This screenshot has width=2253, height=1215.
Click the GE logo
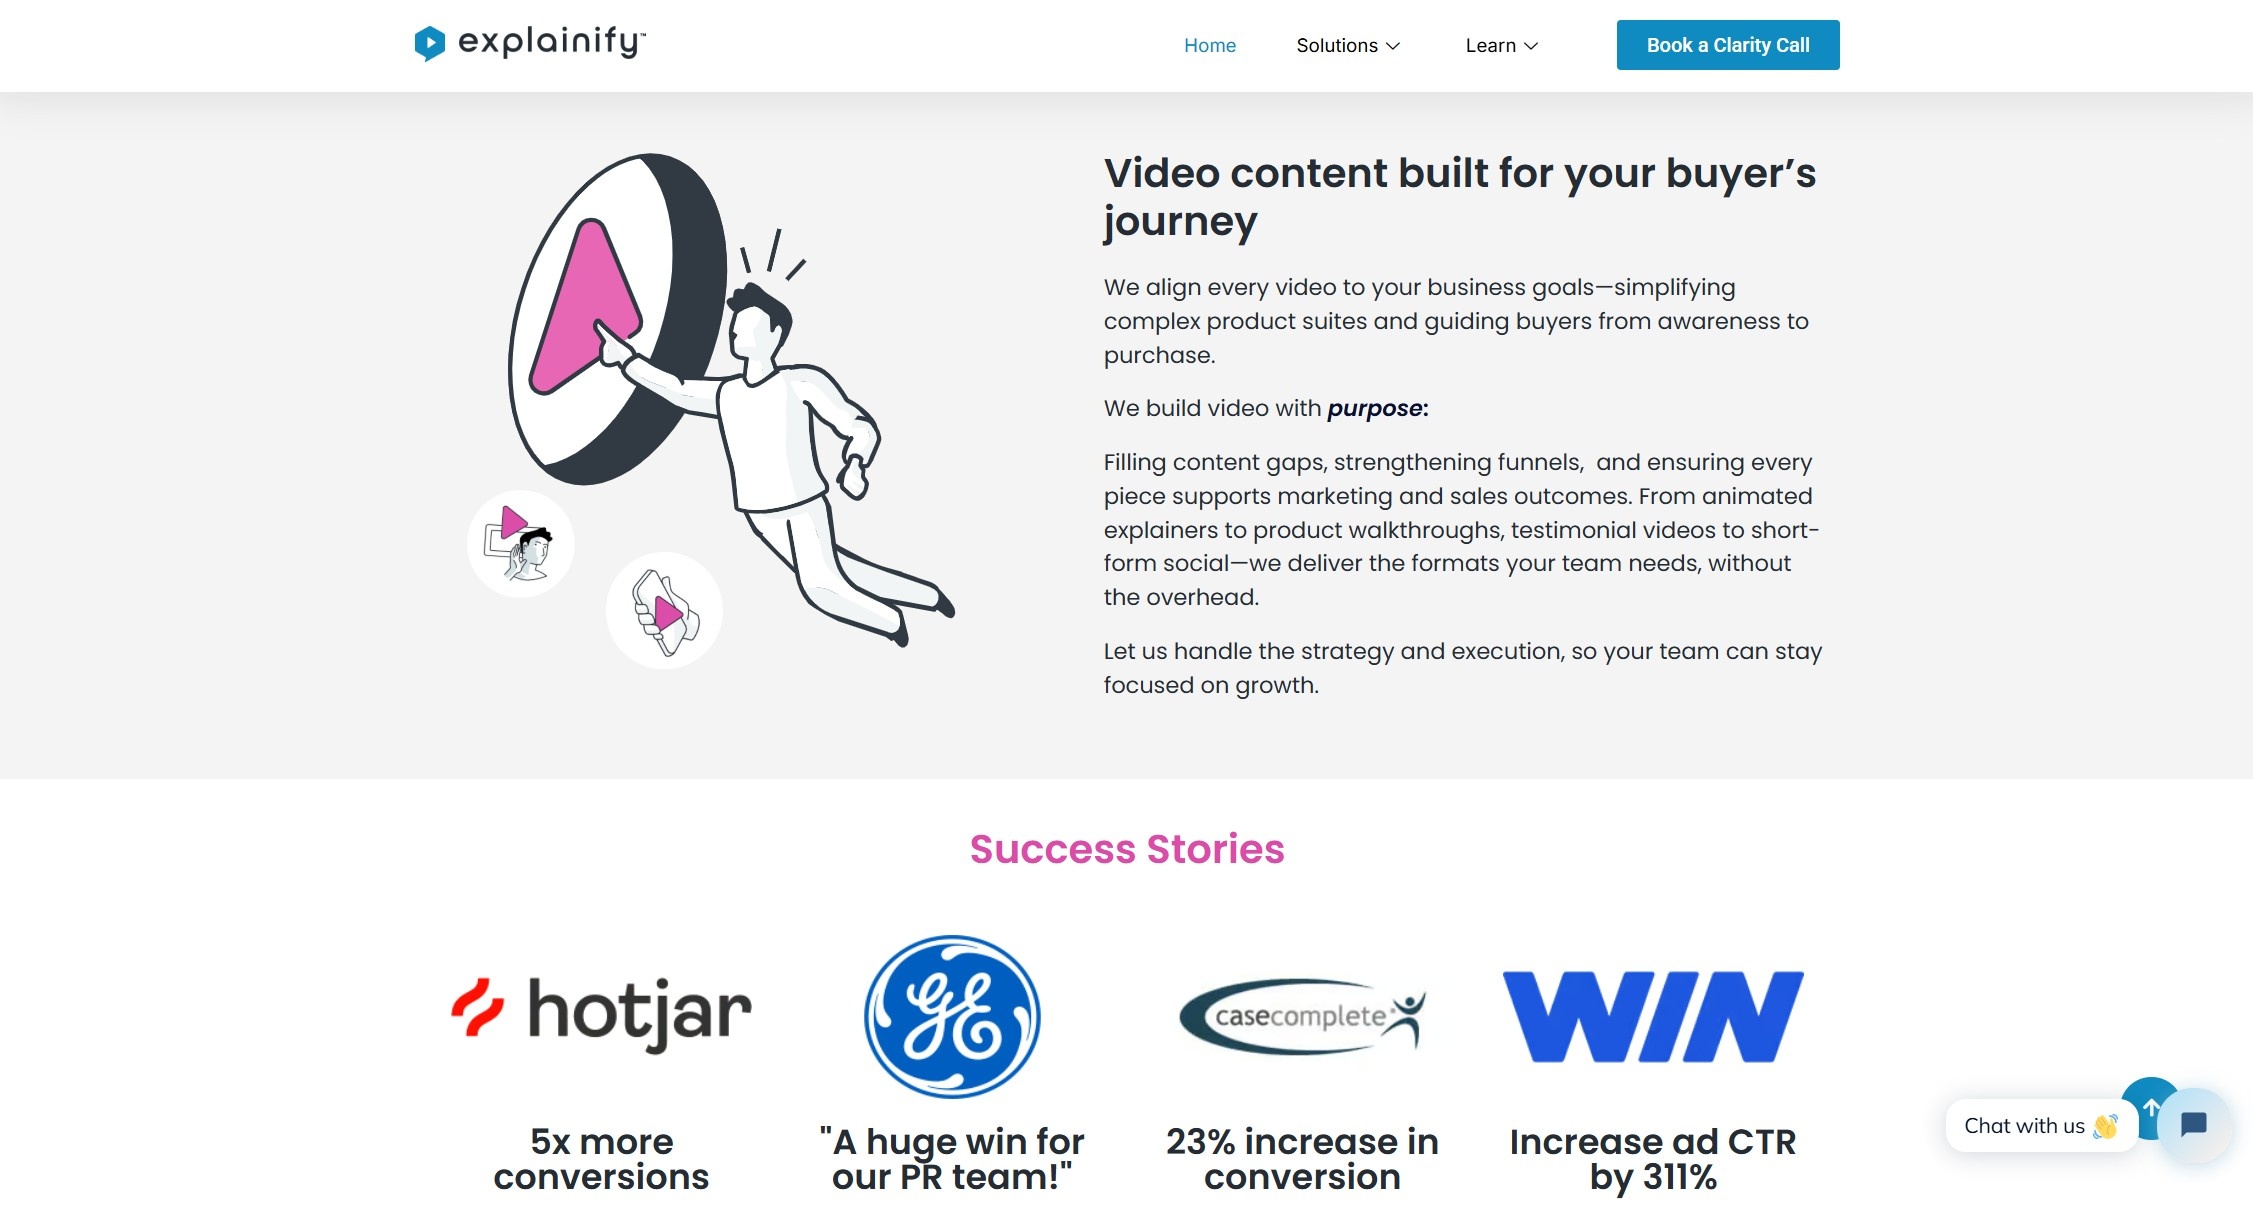click(952, 1016)
